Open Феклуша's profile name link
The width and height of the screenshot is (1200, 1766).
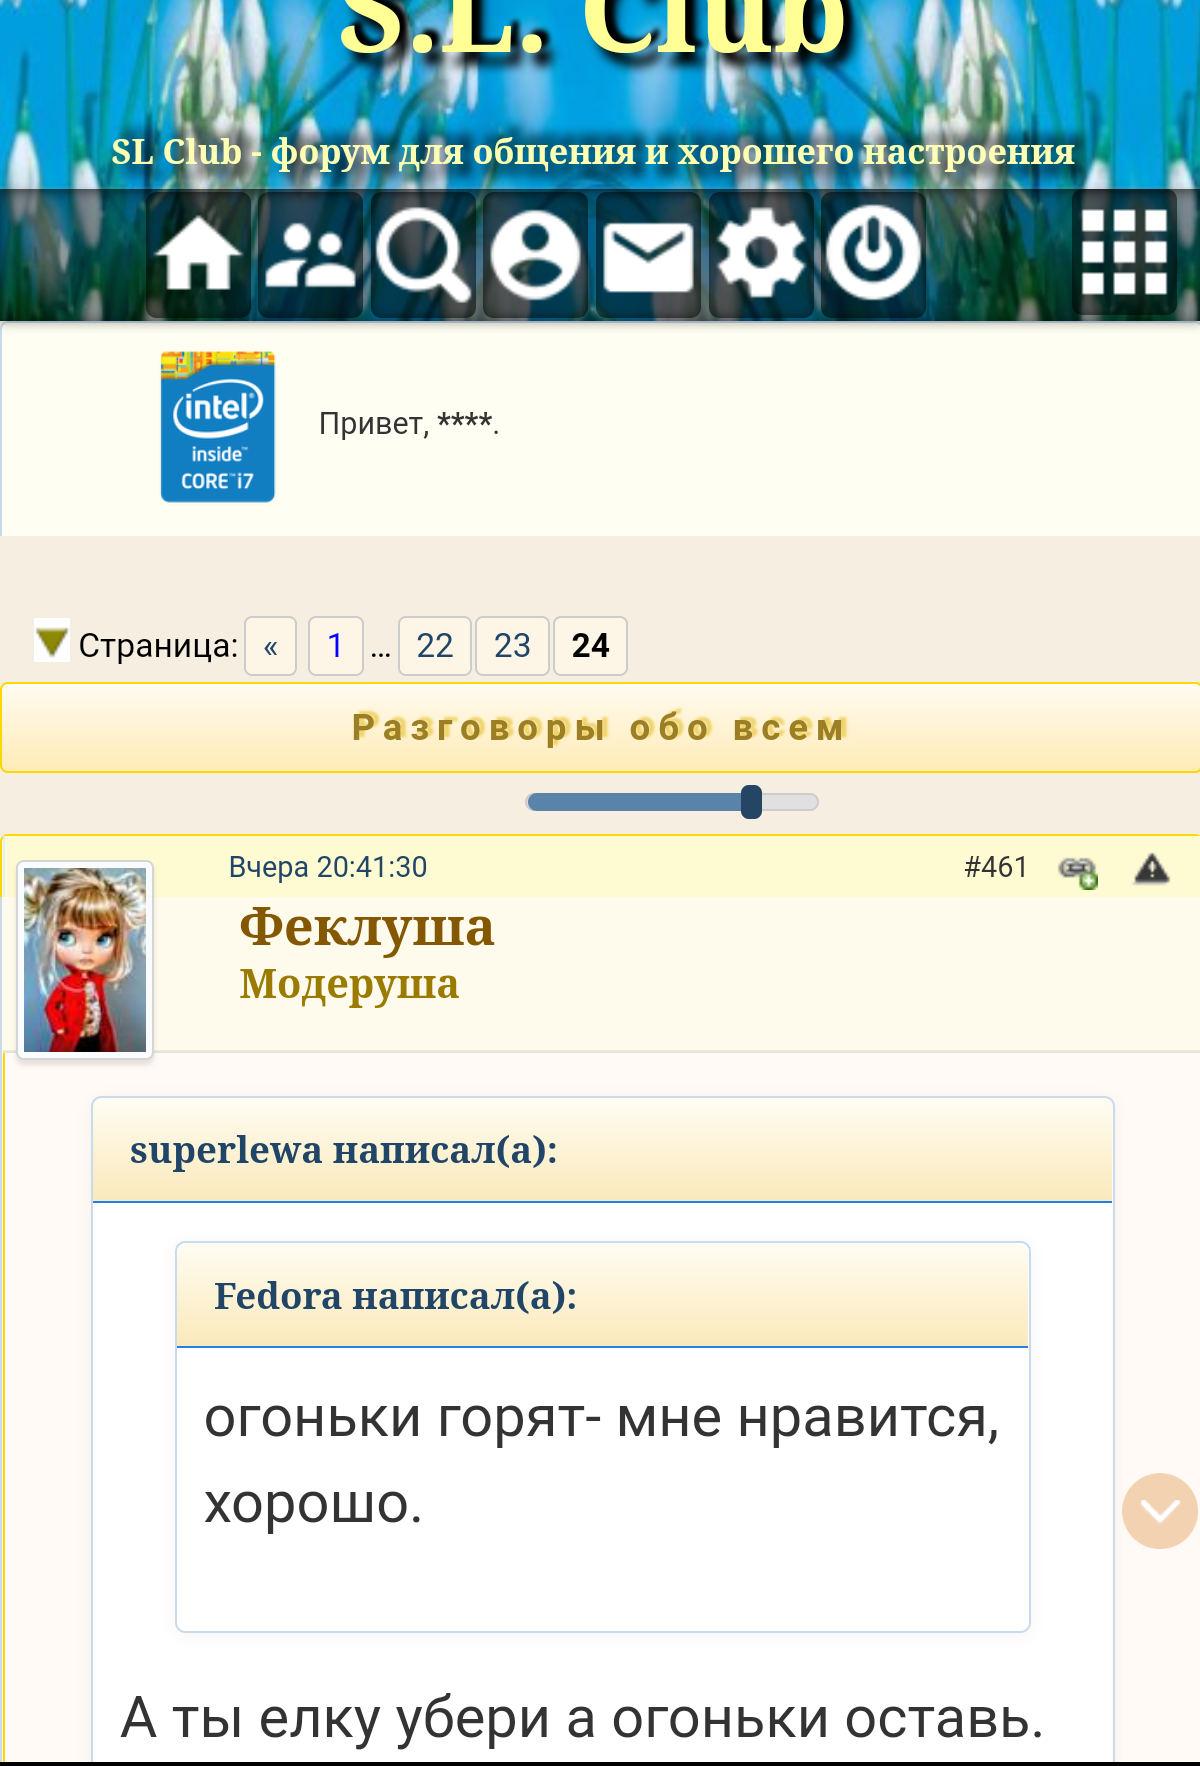[x=366, y=927]
